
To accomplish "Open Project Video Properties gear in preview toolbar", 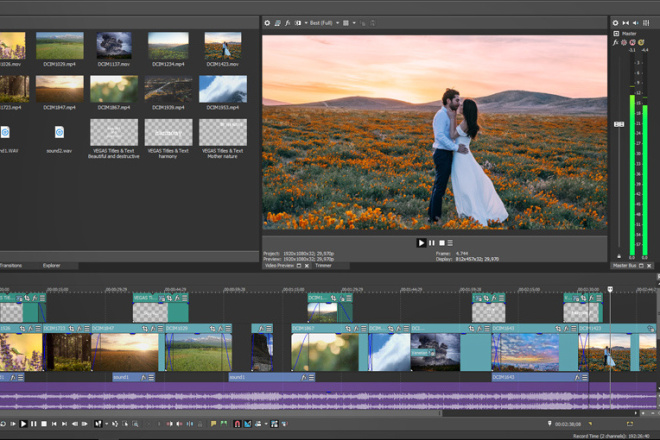I will [267, 23].
